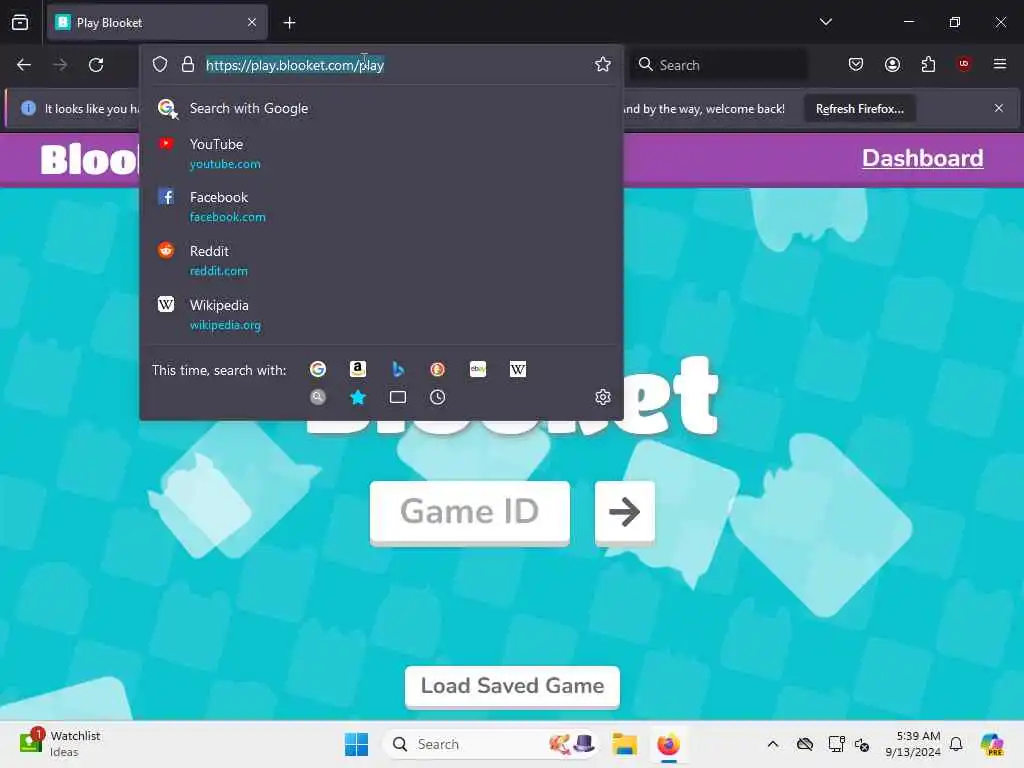Click Load Saved Game button

pyautogui.click(x=512, y=686)
